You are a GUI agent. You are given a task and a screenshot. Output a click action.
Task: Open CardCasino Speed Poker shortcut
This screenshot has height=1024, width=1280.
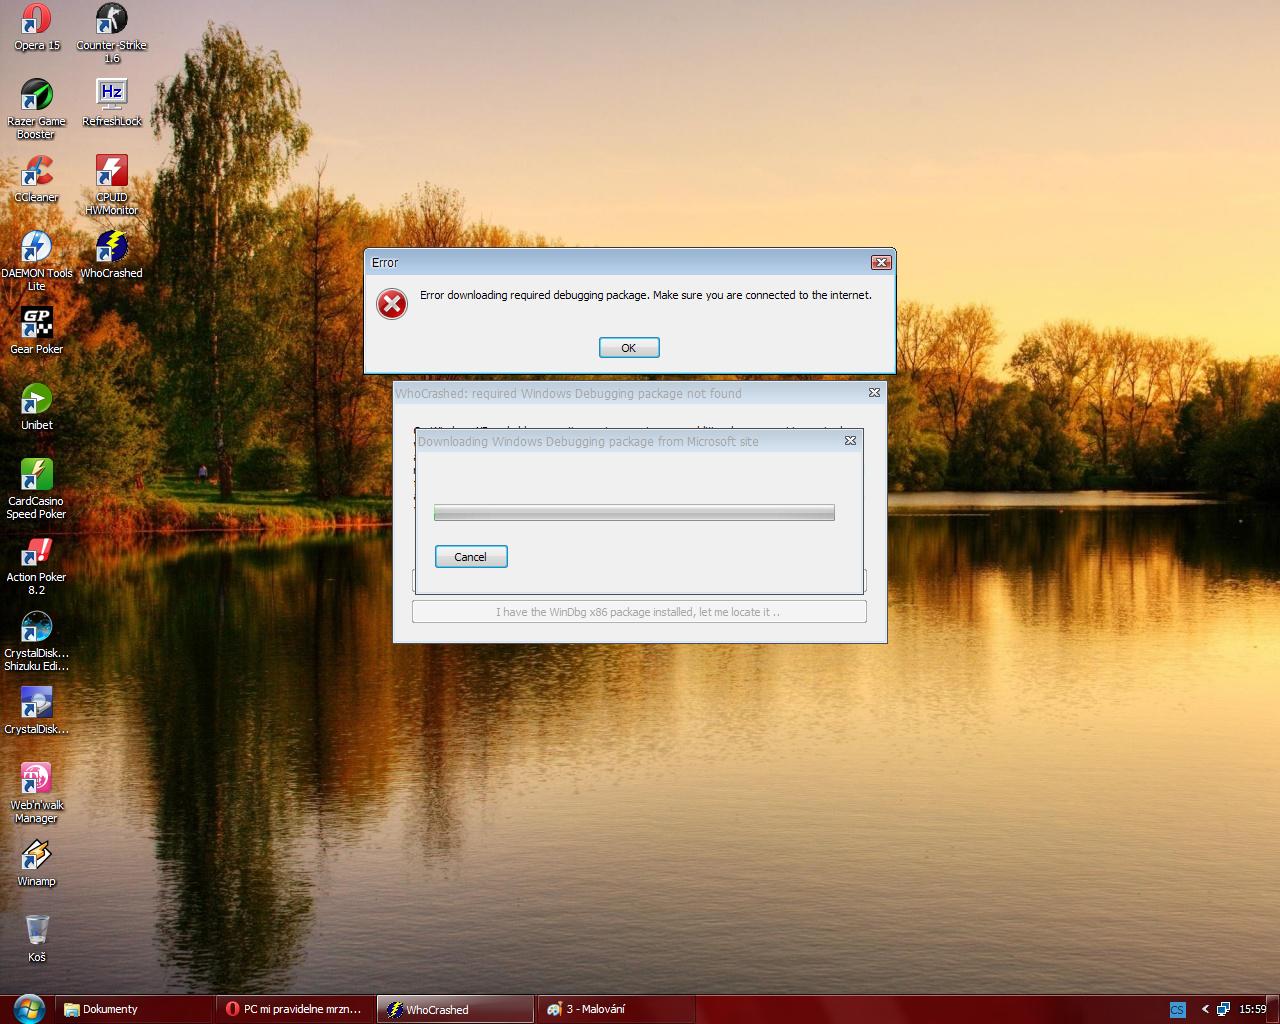(x=36, y=476)
